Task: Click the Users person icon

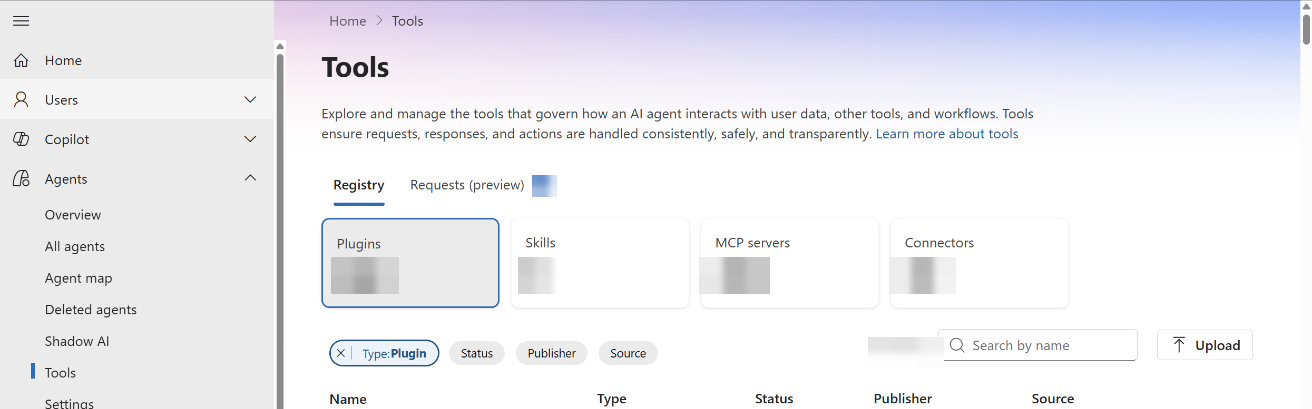Action: click(21, 100)
